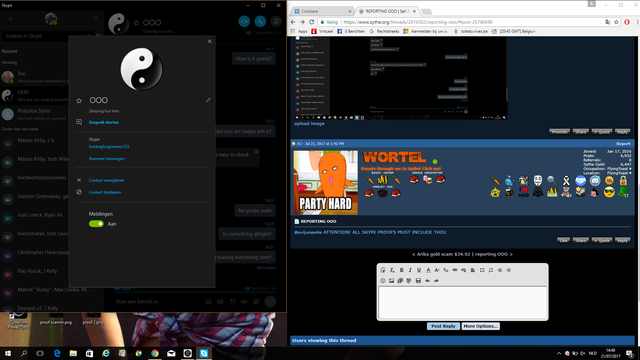Switch to the Coinbase browser tab
This screenshot has width=640, height=360.
[x=322, y=11]
